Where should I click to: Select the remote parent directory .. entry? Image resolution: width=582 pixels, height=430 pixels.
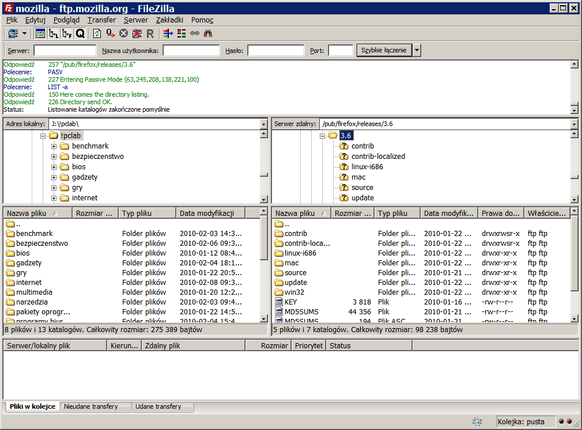(282, 224)
